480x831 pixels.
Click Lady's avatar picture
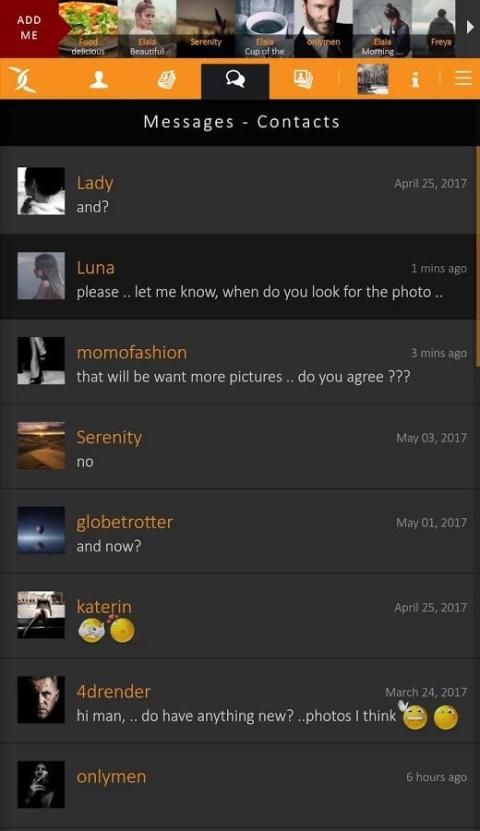[x=41, y=191]
